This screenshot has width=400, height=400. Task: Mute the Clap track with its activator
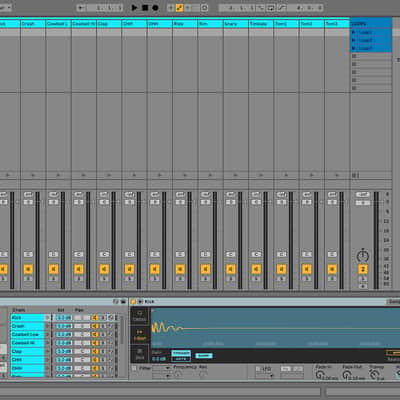pos(104,269)
